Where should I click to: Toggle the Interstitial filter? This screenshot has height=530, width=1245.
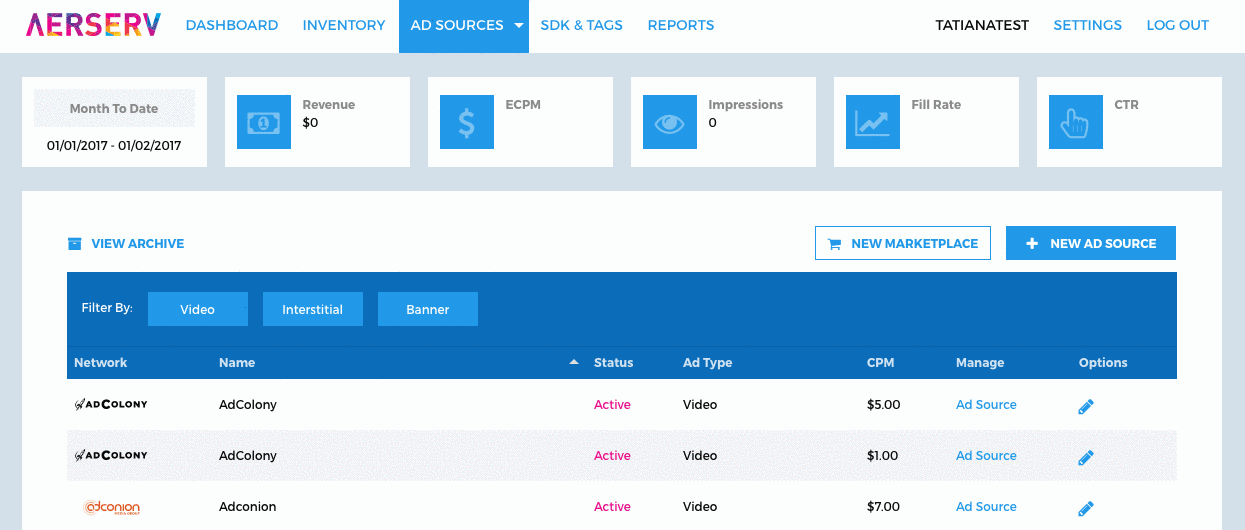312,309
